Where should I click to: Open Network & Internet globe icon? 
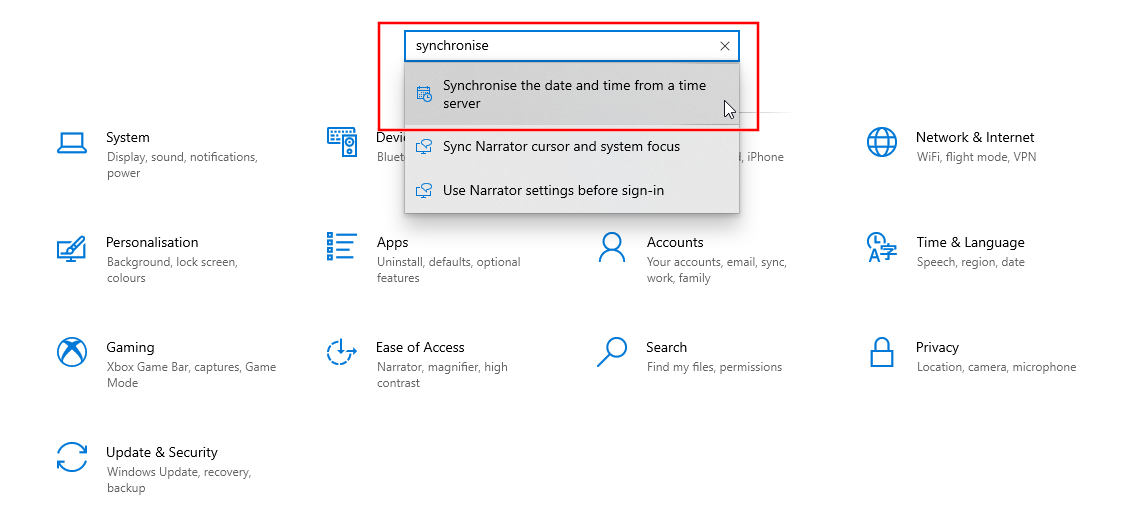[881, 143]
